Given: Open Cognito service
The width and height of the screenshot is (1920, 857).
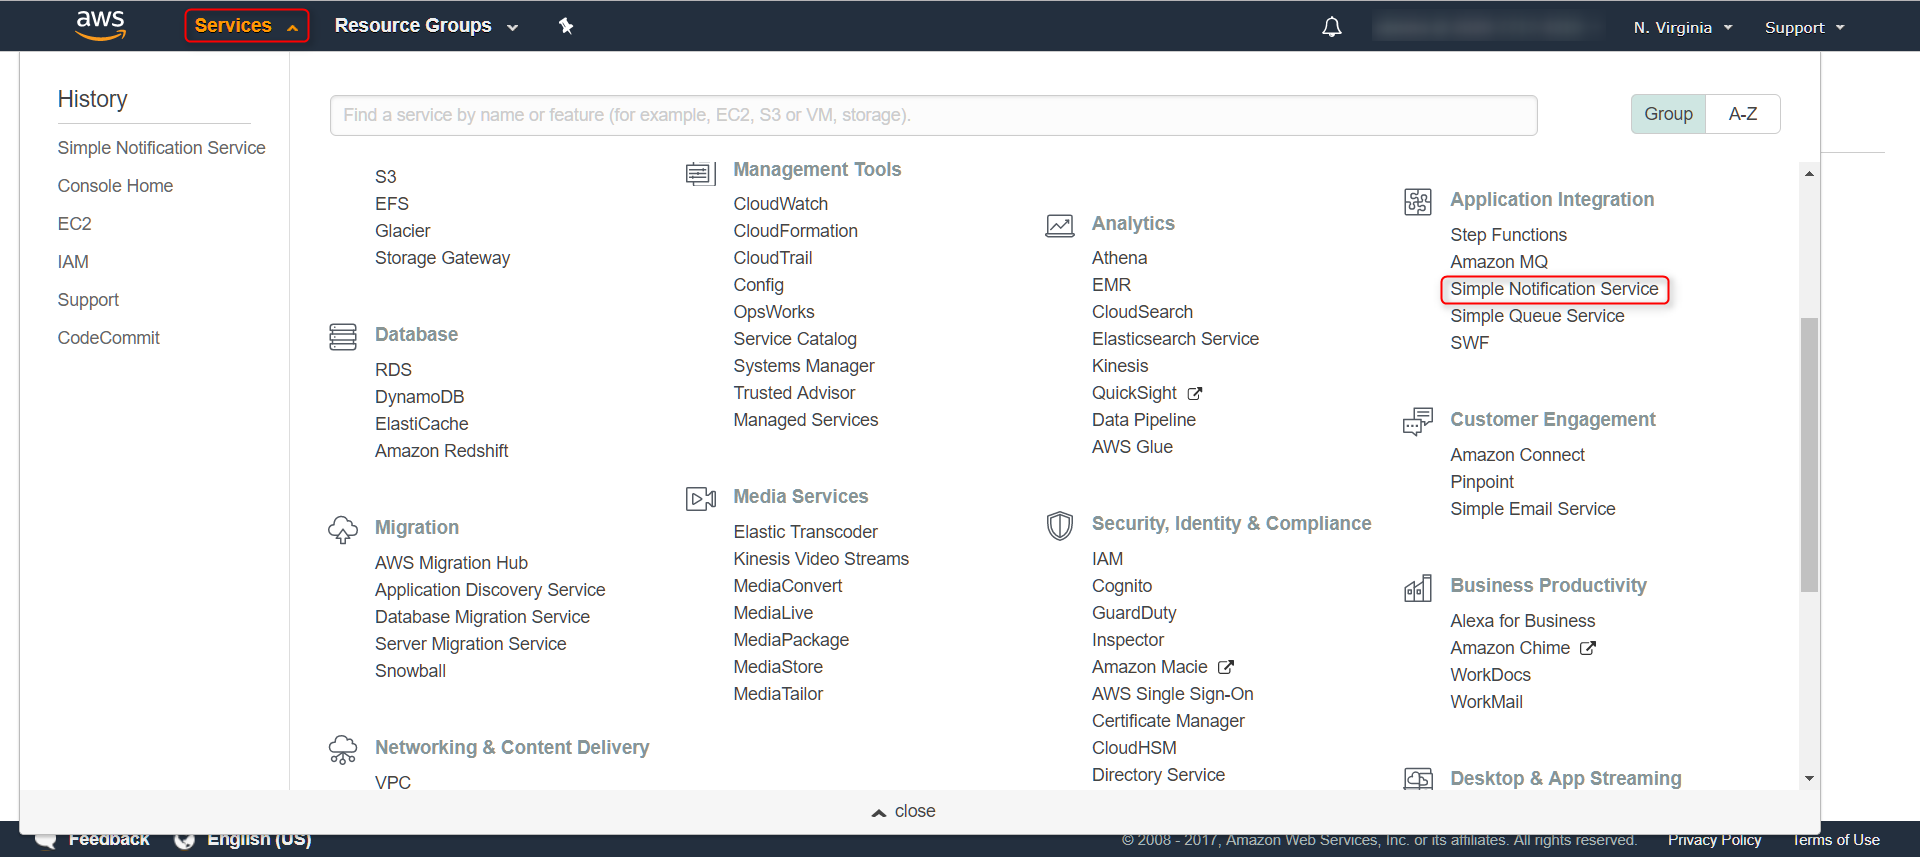Looking at the screenshot, I should (x=1121, y=586).
